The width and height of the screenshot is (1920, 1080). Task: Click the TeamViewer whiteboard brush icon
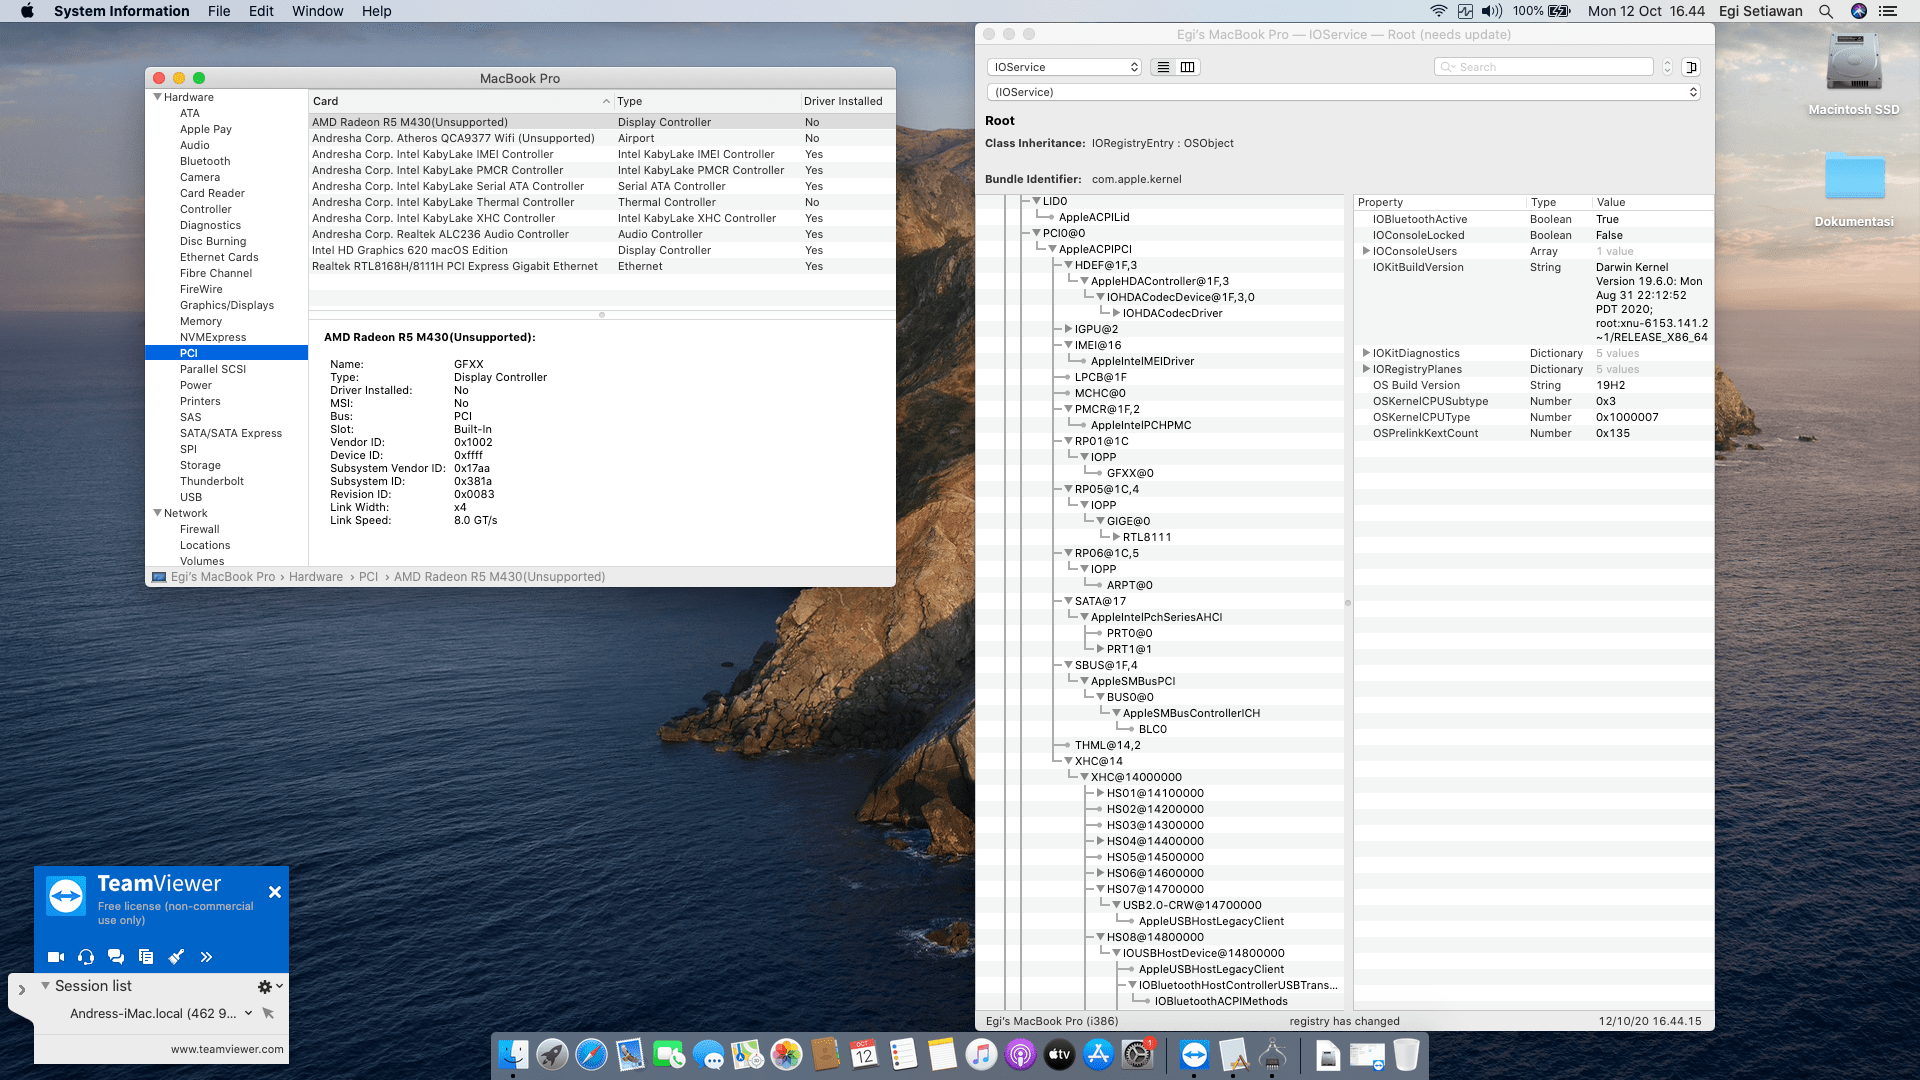pos(176,957)
